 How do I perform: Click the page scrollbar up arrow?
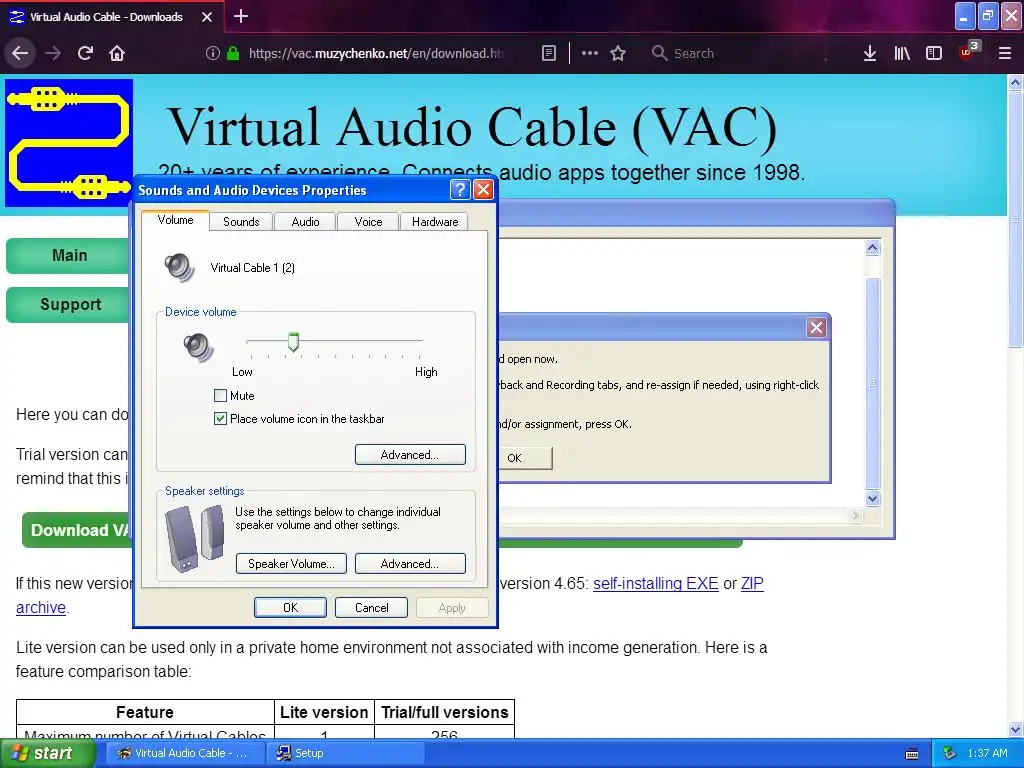click(1015, 83)
